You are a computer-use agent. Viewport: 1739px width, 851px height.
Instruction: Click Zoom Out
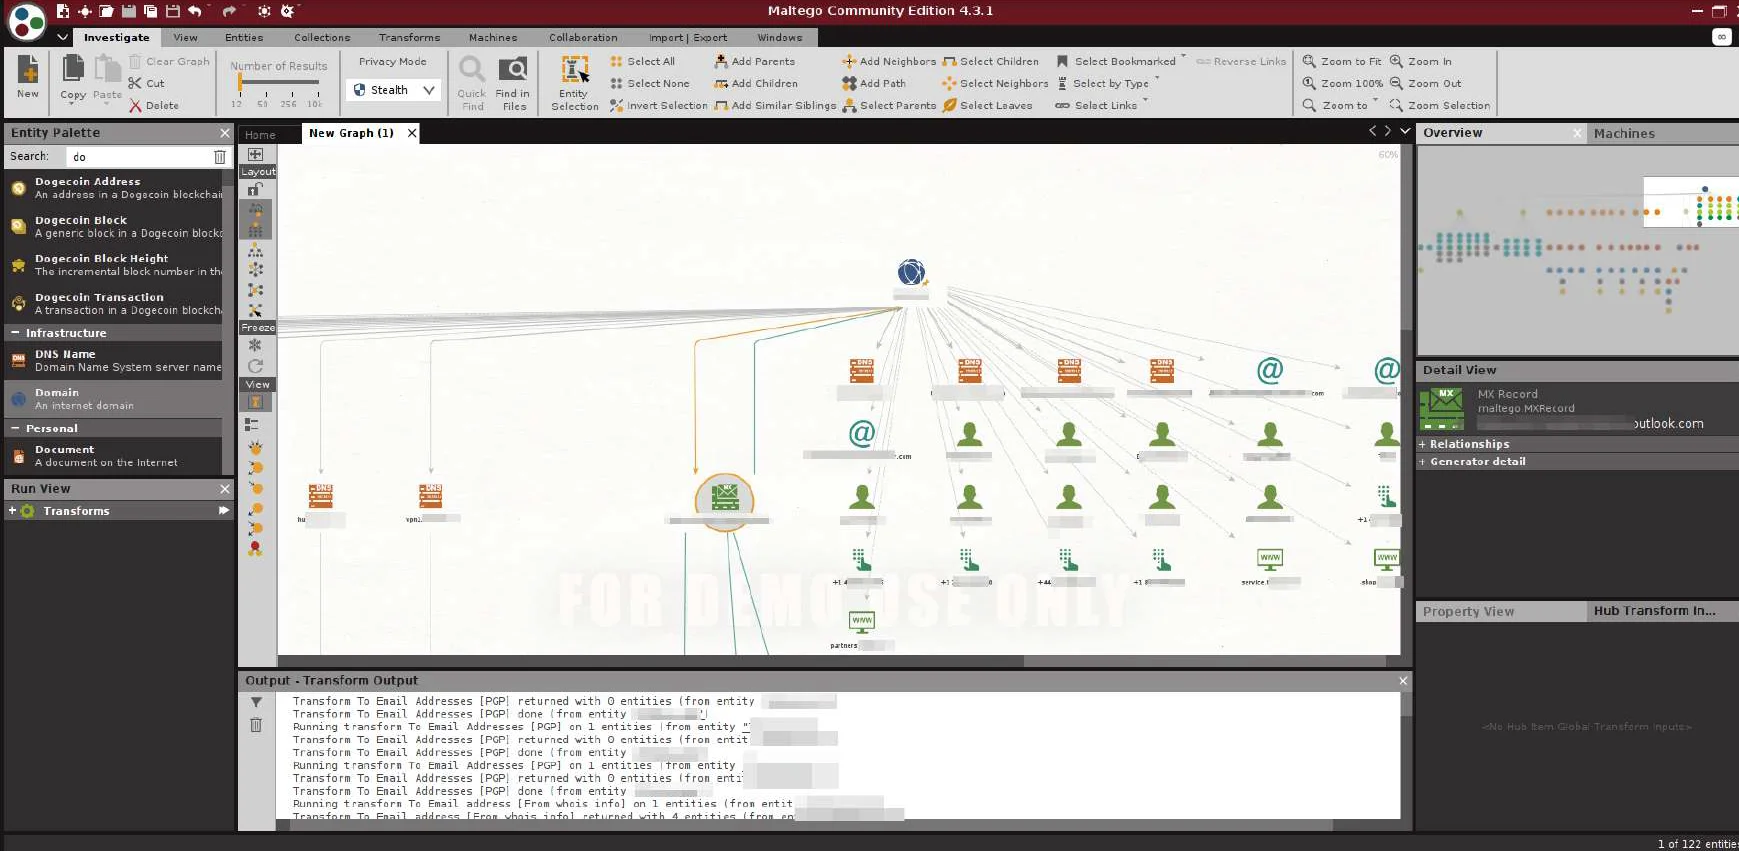pos(1425,83)
